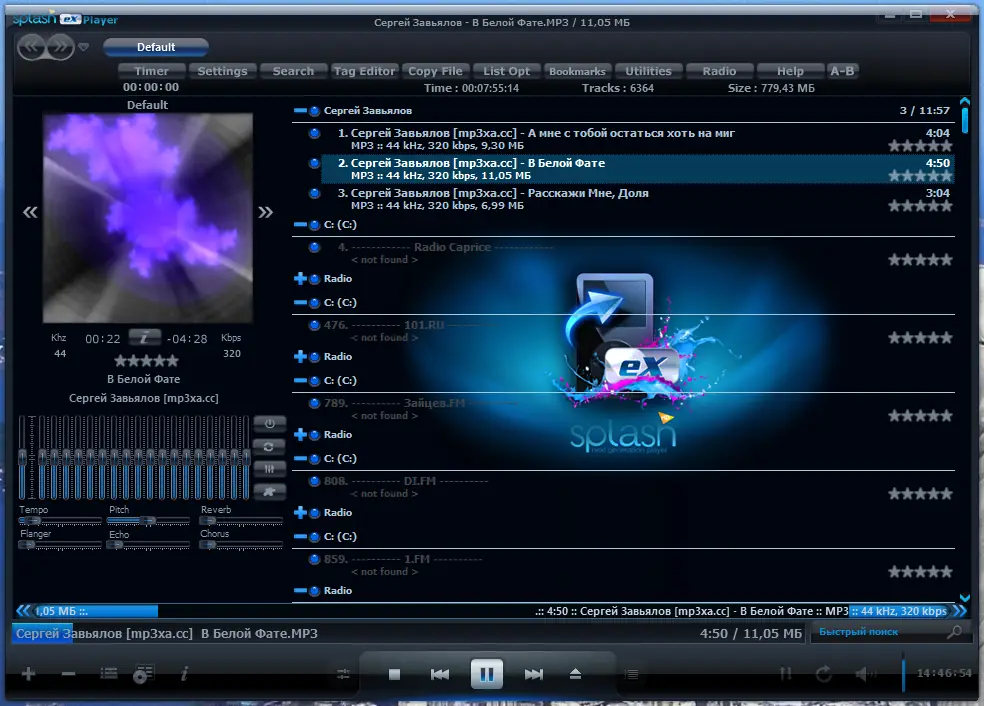Click the disc library icon in bottom toolbar

coord(143,674)
